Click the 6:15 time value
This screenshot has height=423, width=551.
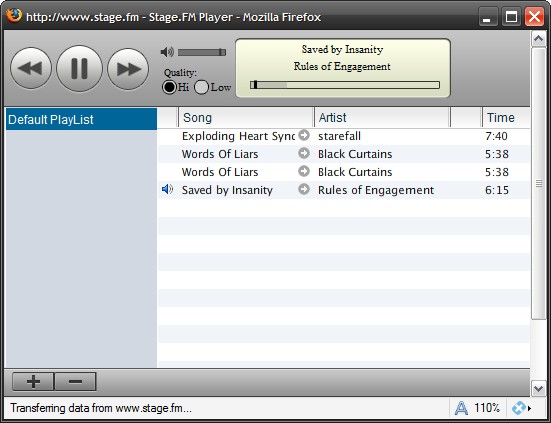tap(497, 190)
